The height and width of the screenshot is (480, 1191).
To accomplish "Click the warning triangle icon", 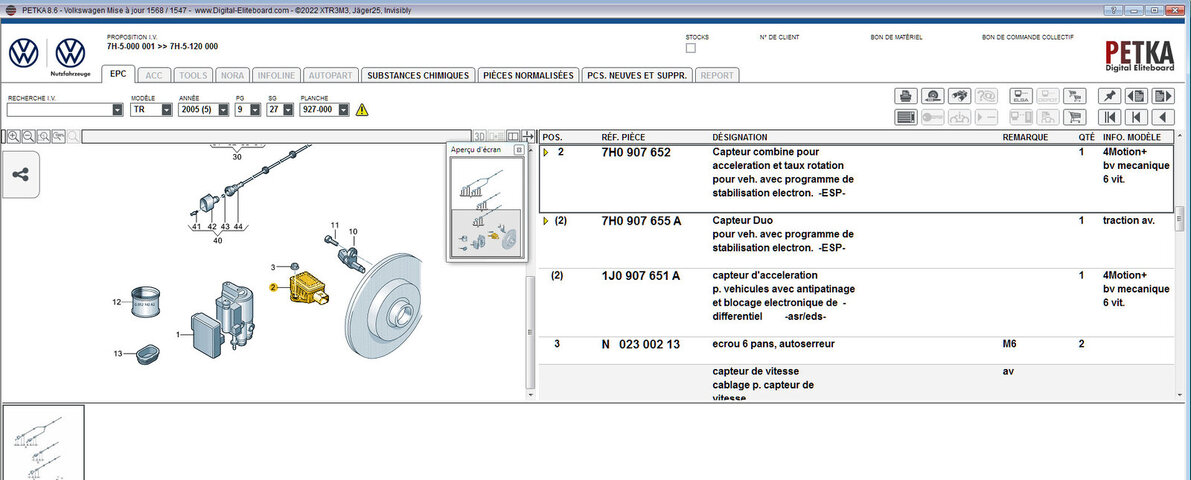I will 362,109.
